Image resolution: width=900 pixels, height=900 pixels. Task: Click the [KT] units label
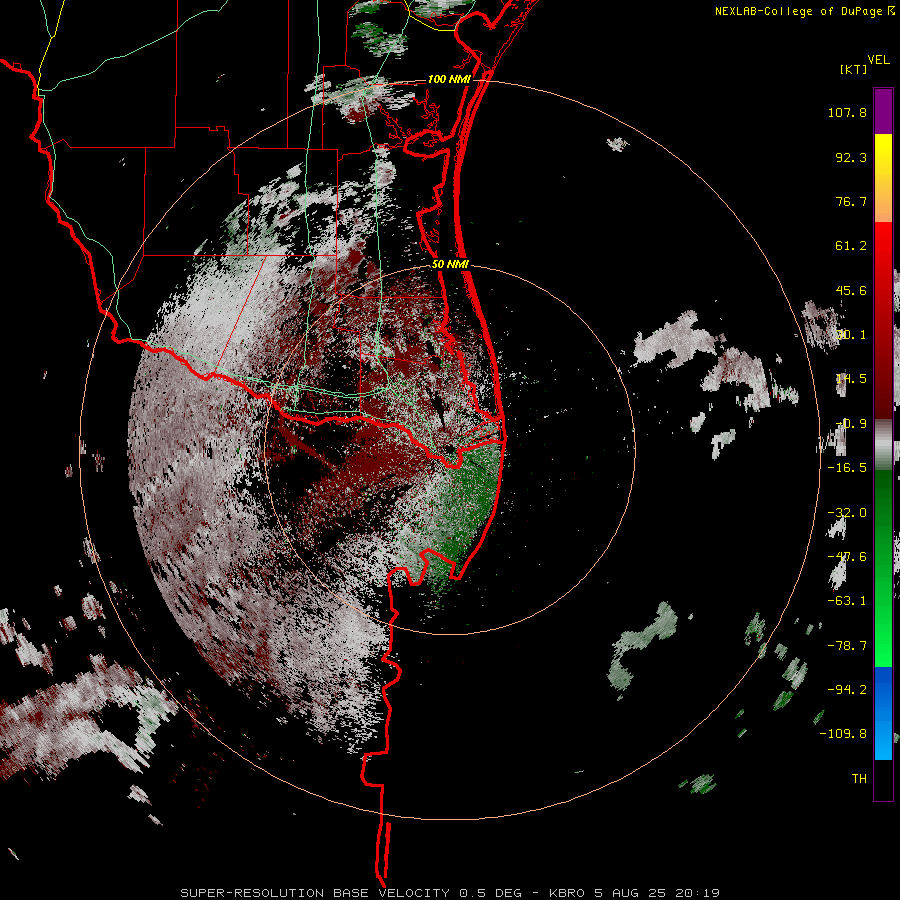pos(853,69)
